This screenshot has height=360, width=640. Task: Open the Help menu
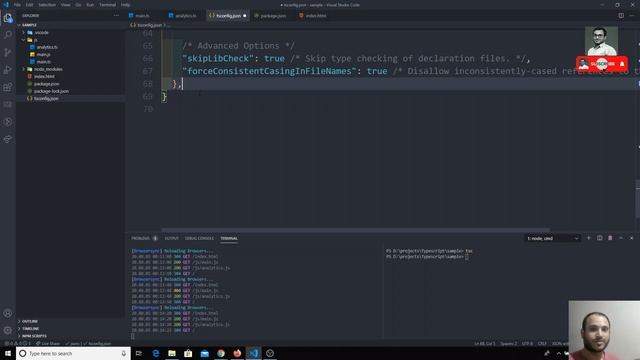pyautogui.click(x=125, y=5)
